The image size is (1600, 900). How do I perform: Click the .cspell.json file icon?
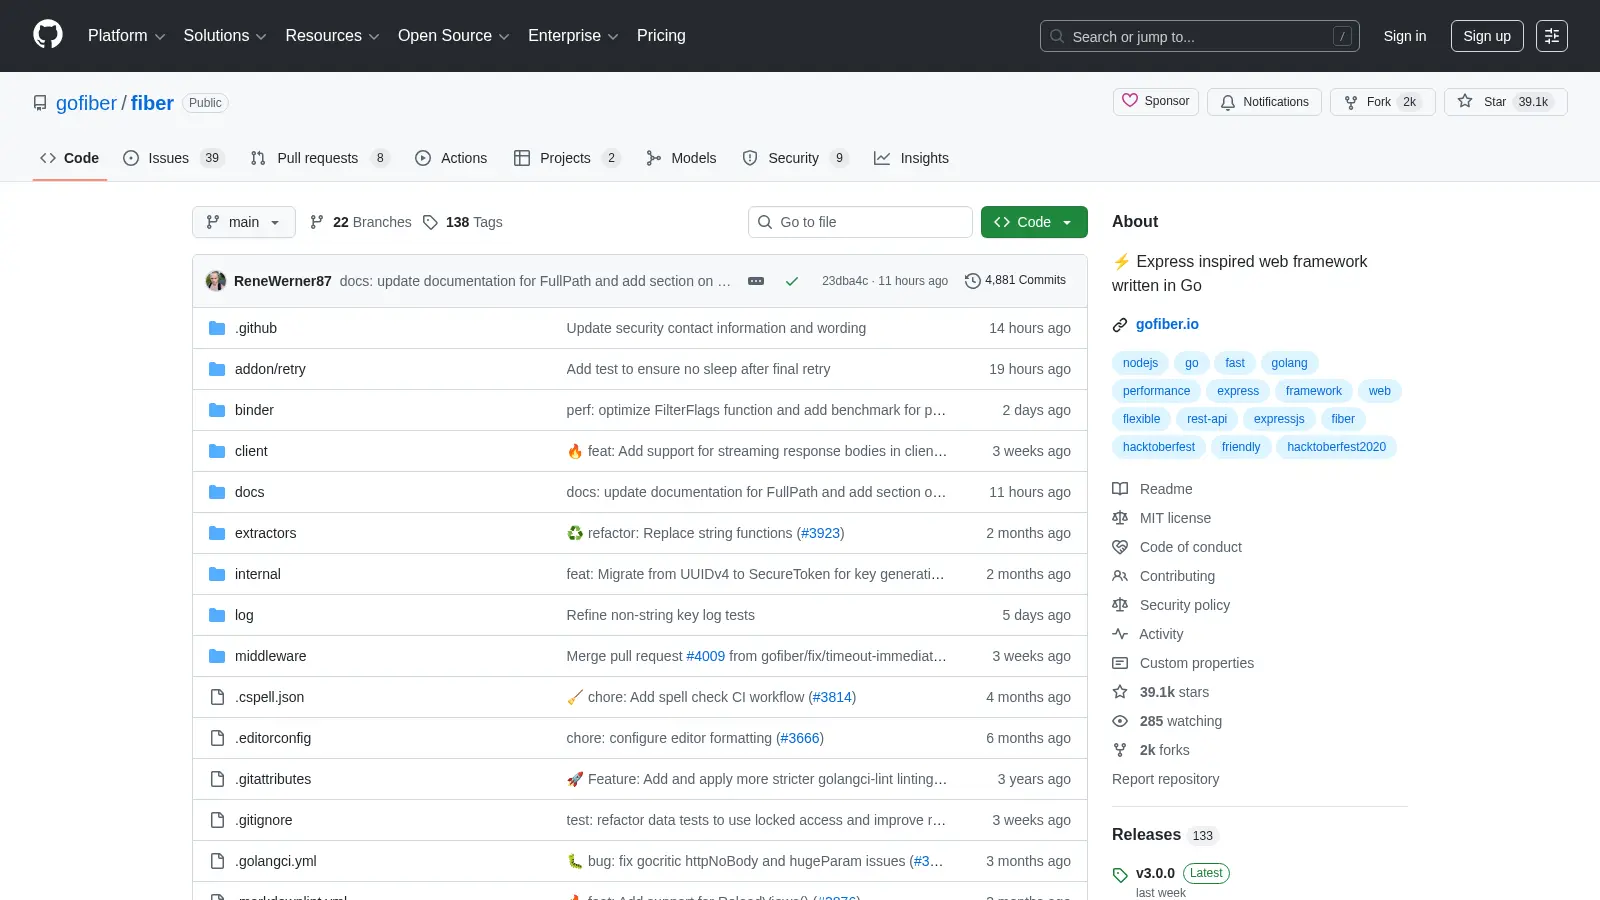pyautogui.click(x=217, y=697)
